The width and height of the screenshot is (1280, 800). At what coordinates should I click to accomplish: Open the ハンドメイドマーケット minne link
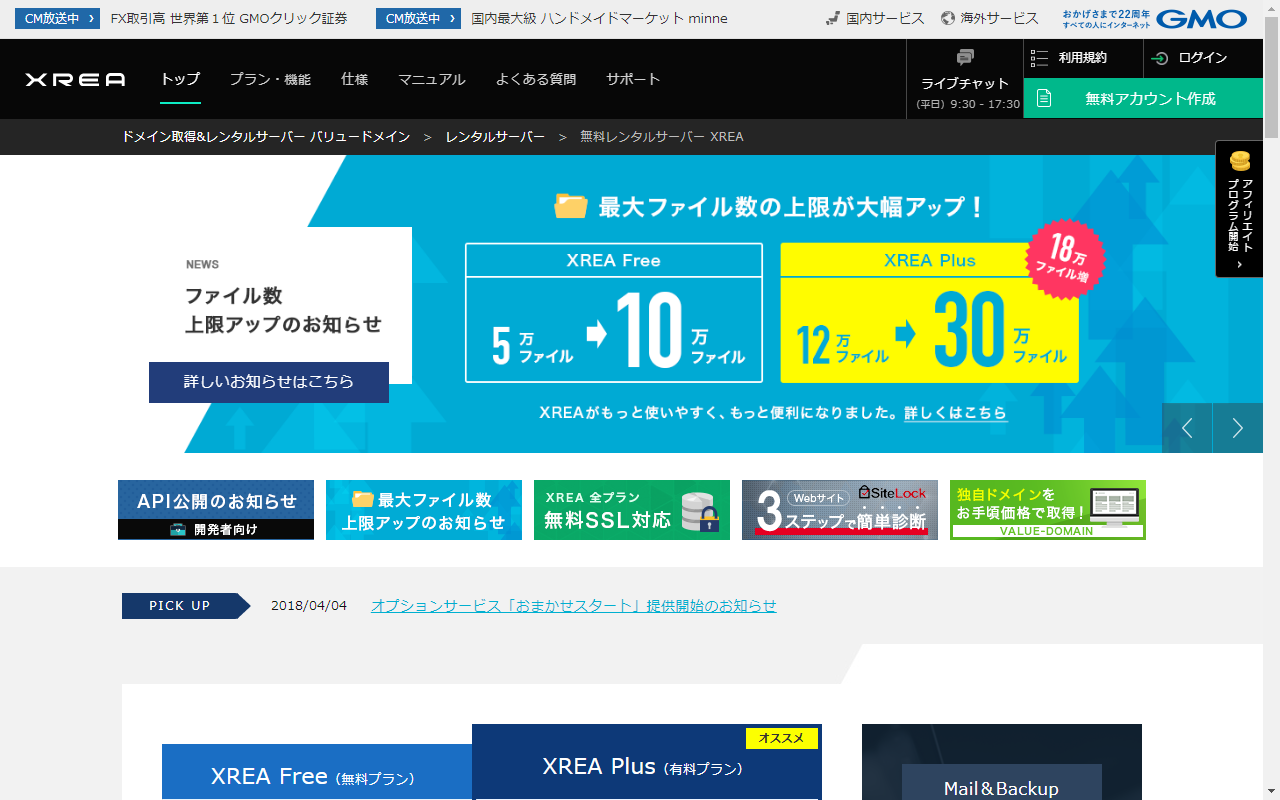coord(600,18)
